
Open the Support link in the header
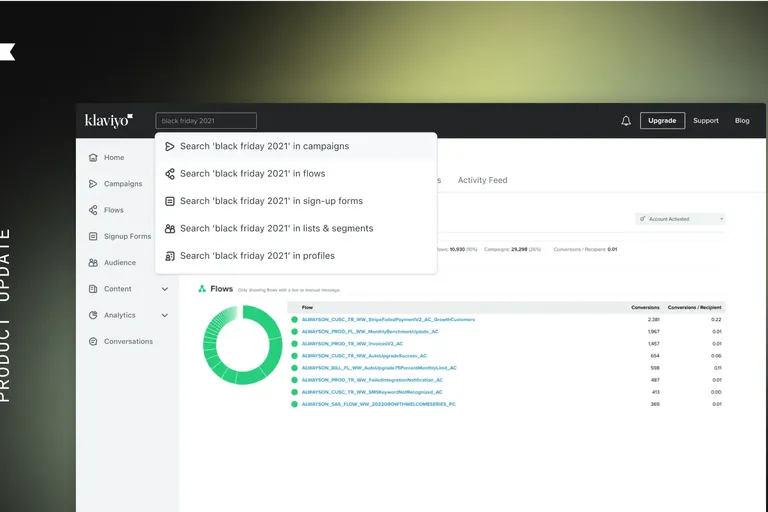(706, 121)
